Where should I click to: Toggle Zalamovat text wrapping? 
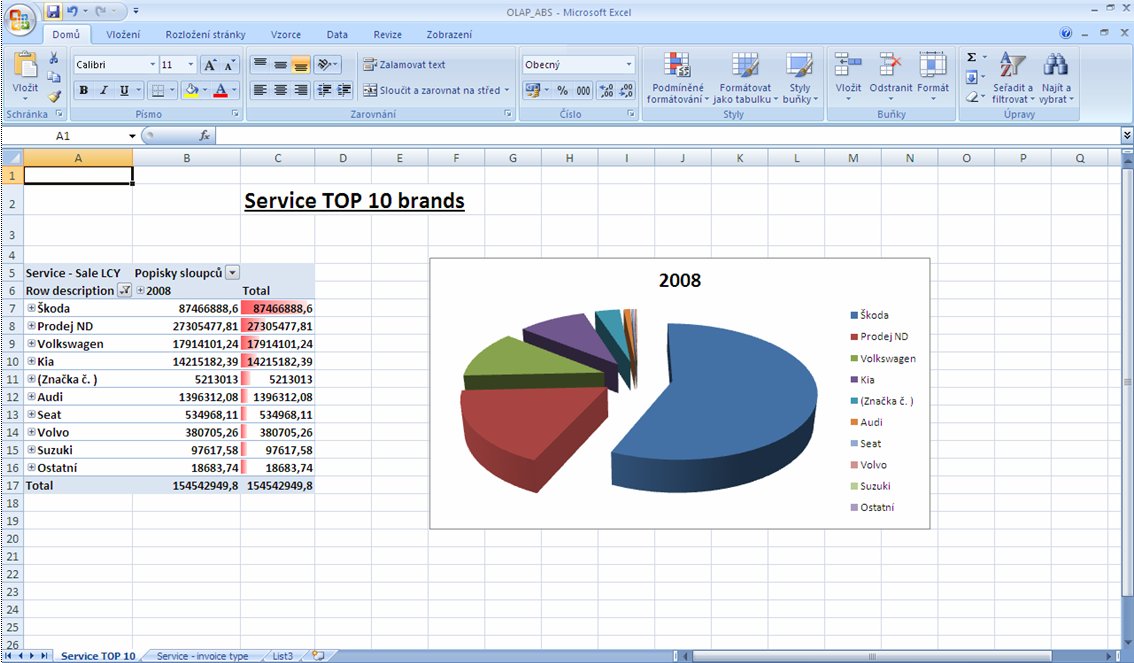tap(404, 65)
